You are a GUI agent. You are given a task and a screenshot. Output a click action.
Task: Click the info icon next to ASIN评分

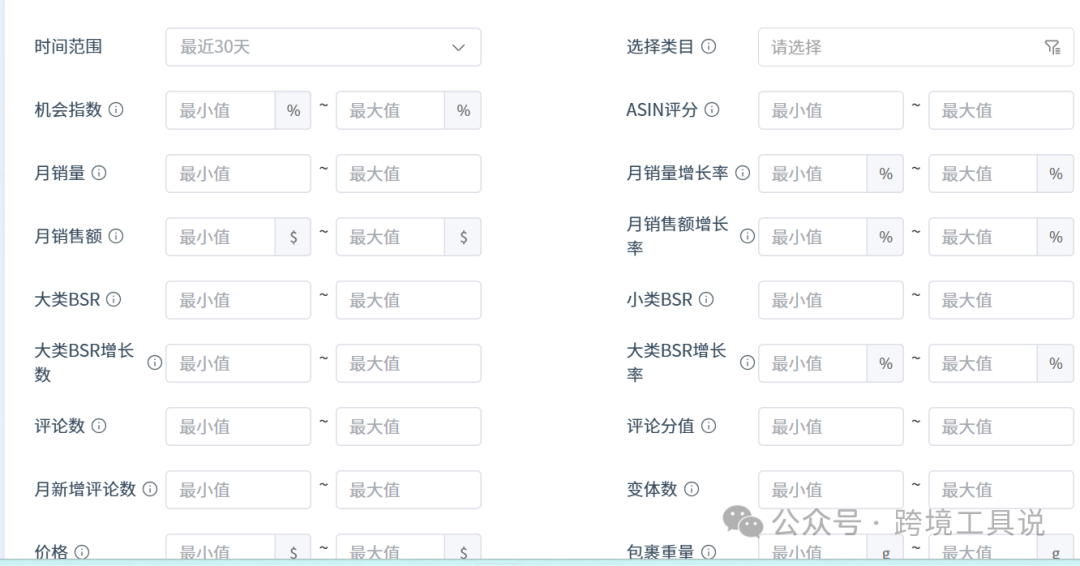click(712, 109)
